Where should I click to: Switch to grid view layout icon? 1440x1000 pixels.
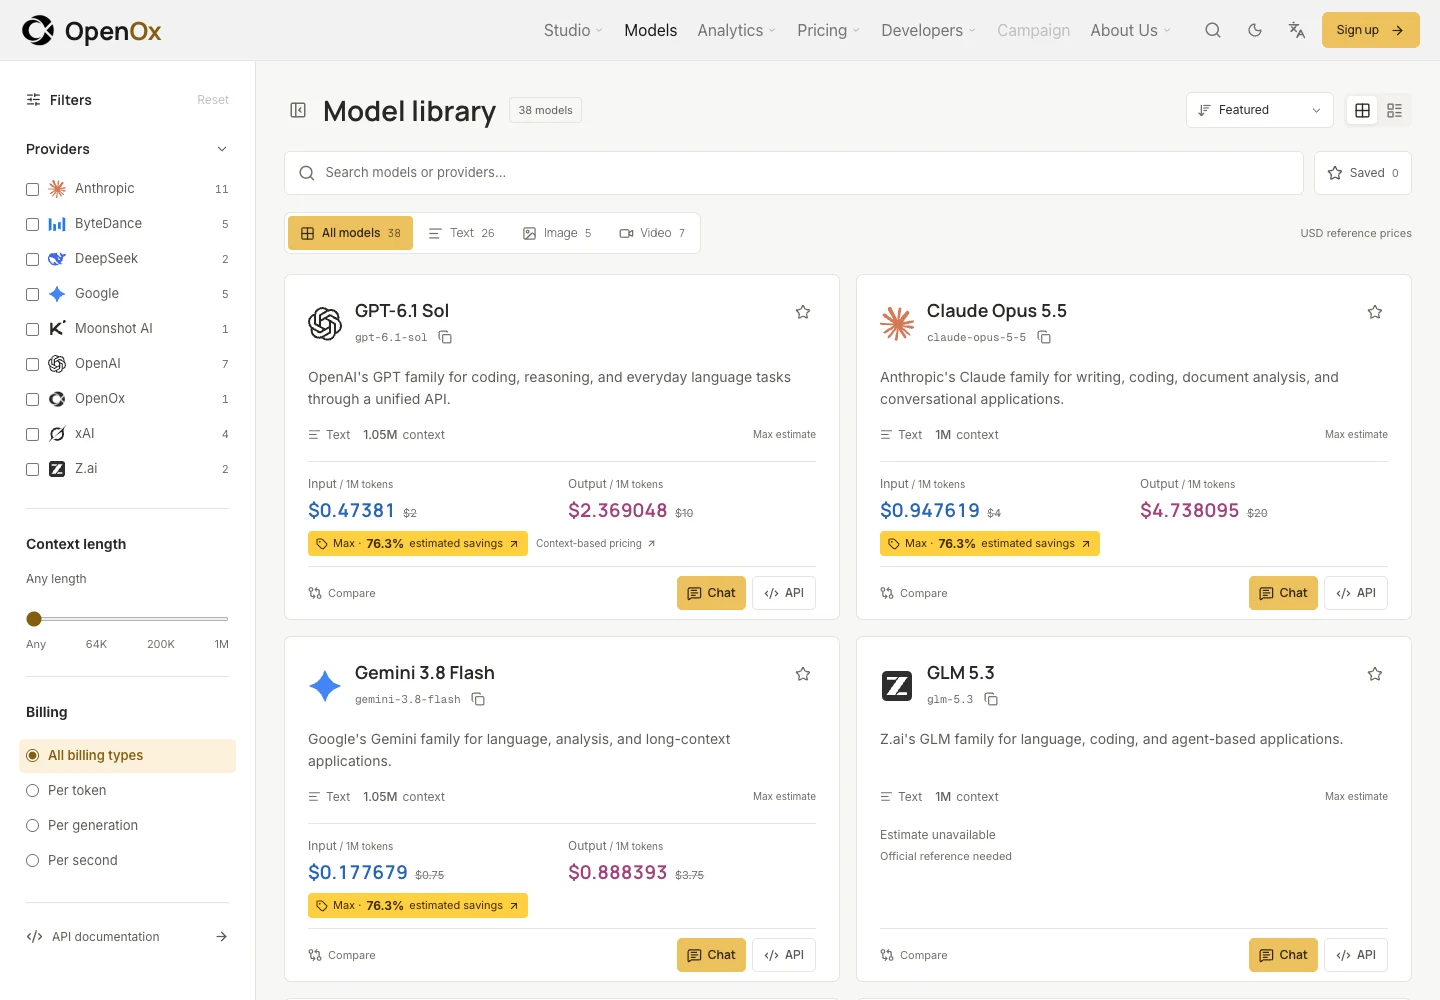[1362, 110]
